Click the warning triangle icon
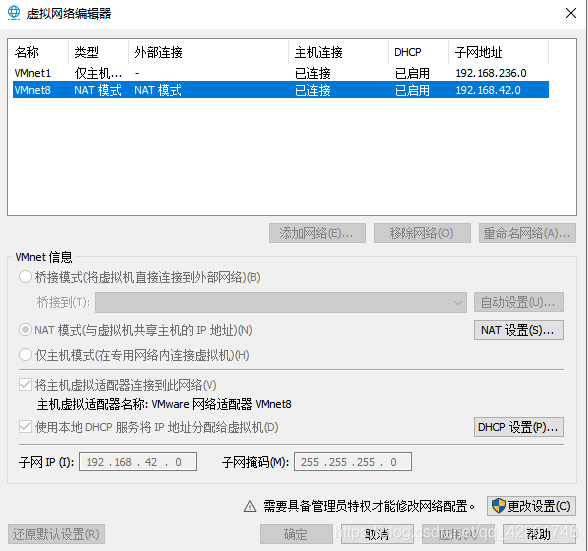Screen dimensions: 588x551 [x=250, y=506]
